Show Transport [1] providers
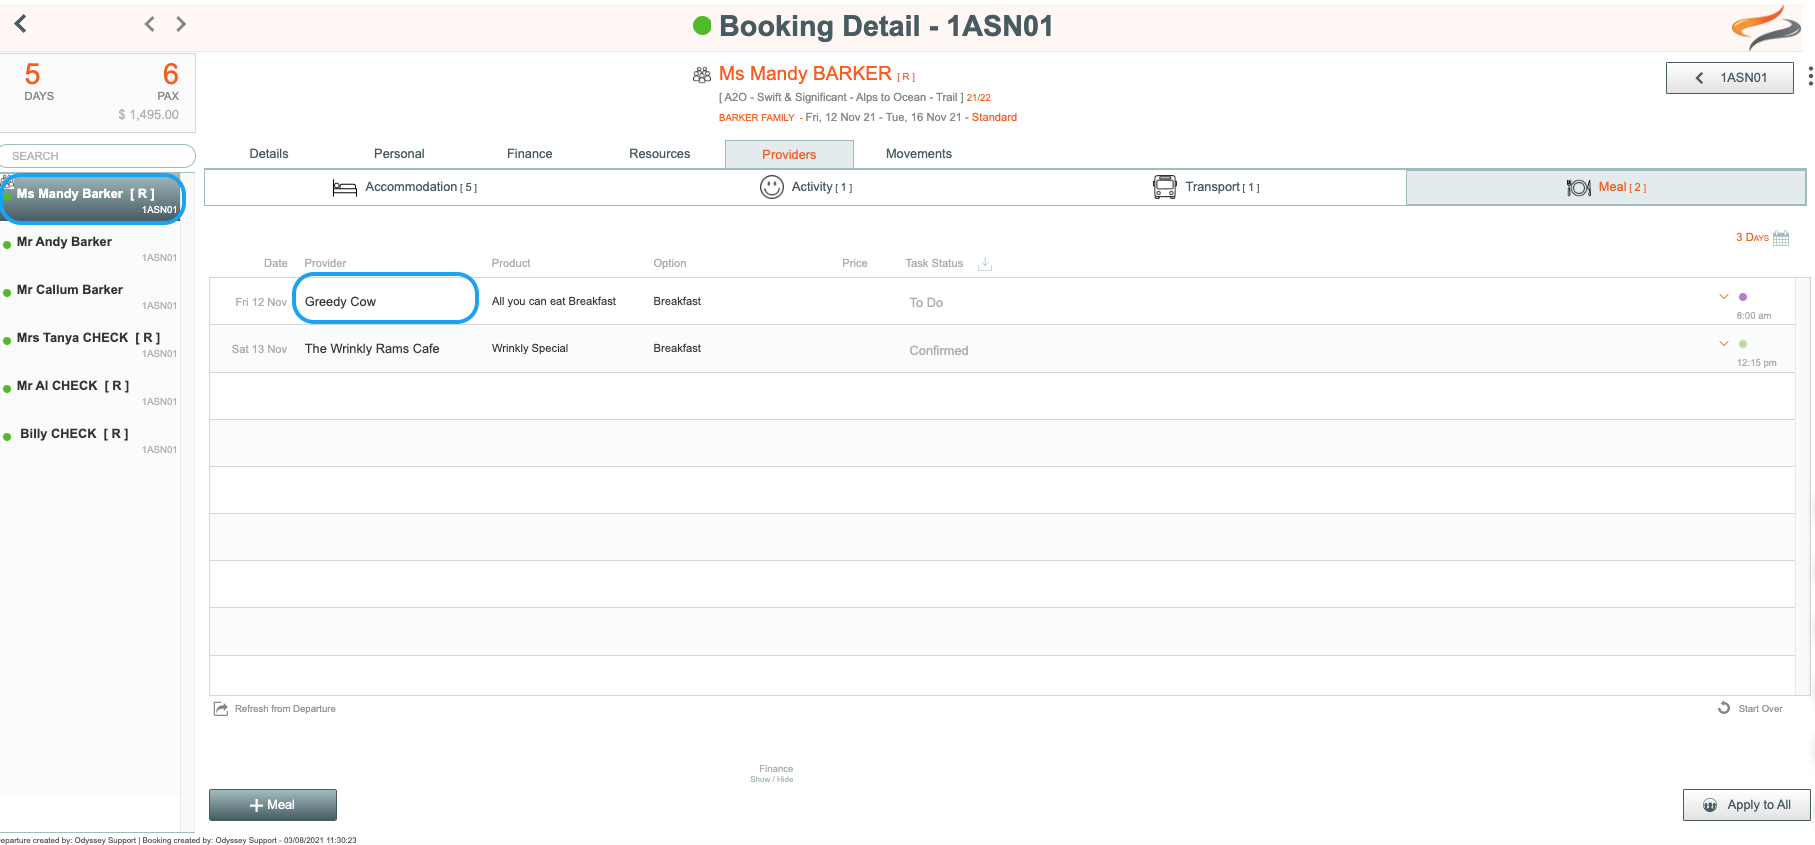 pos(1206,187)
